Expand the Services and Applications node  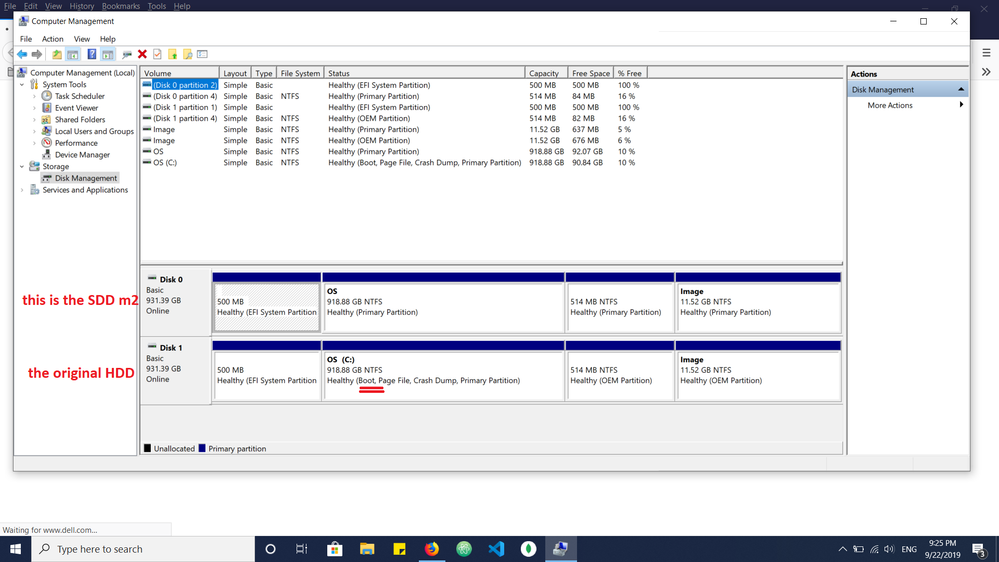coord(22,190)
